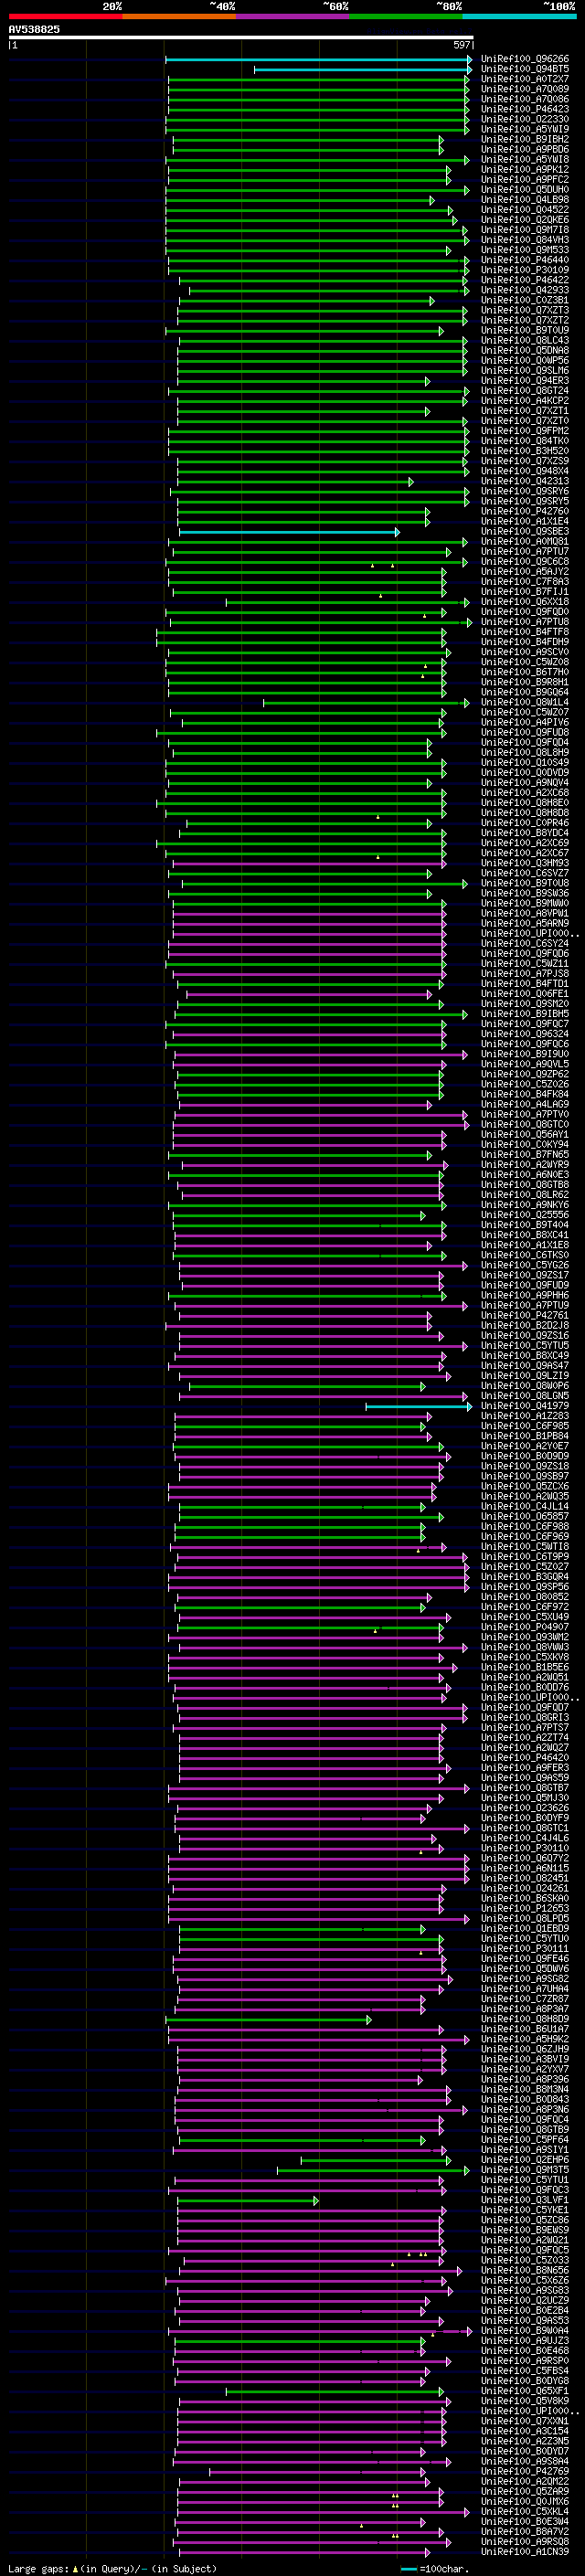Select hit label UniRef100_A7PJS8
Screen dimensions: 585x2576
coord(525,974)
